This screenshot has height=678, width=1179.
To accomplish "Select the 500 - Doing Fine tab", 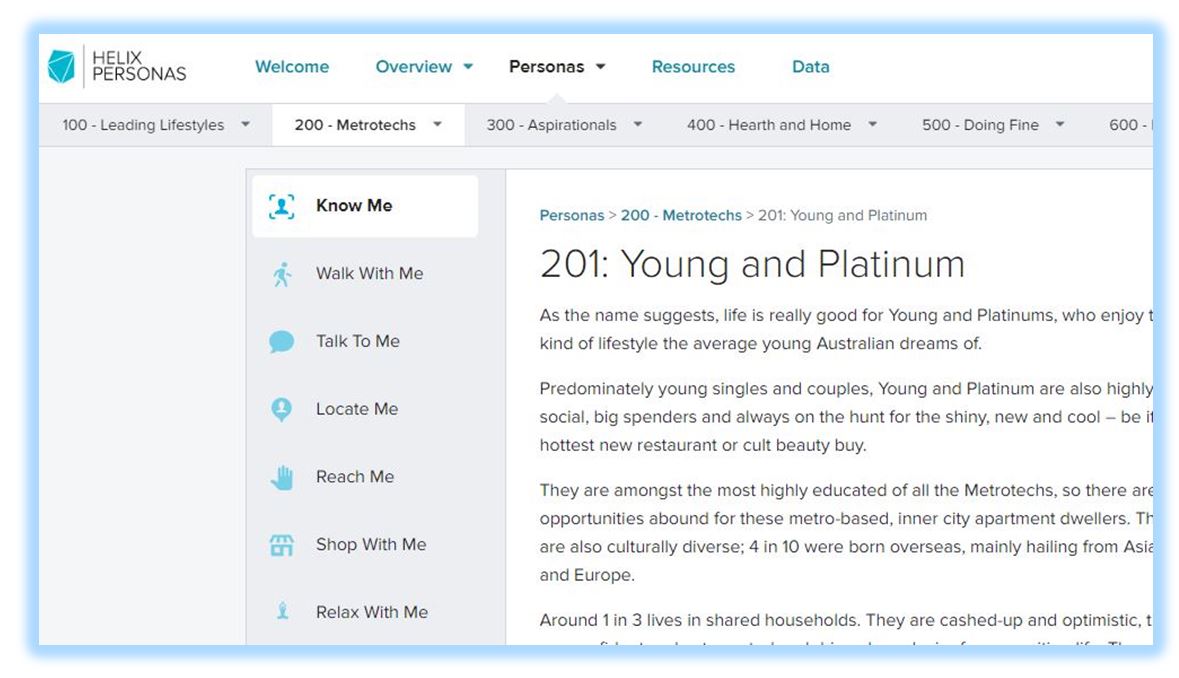I will (x=979, y=125).
